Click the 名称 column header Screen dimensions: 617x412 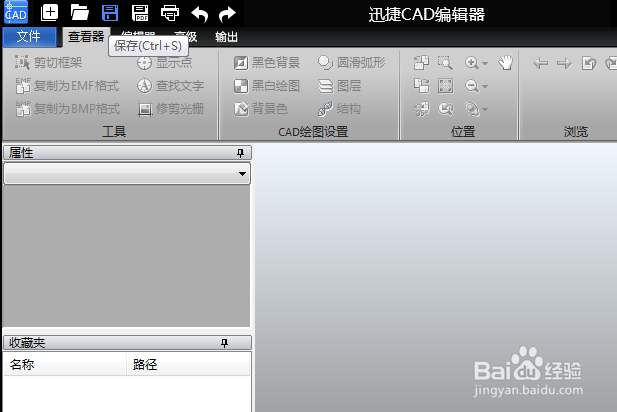pos(65,364)
